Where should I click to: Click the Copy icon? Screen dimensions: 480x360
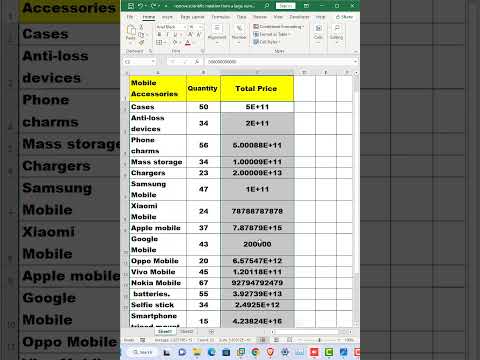141,35
